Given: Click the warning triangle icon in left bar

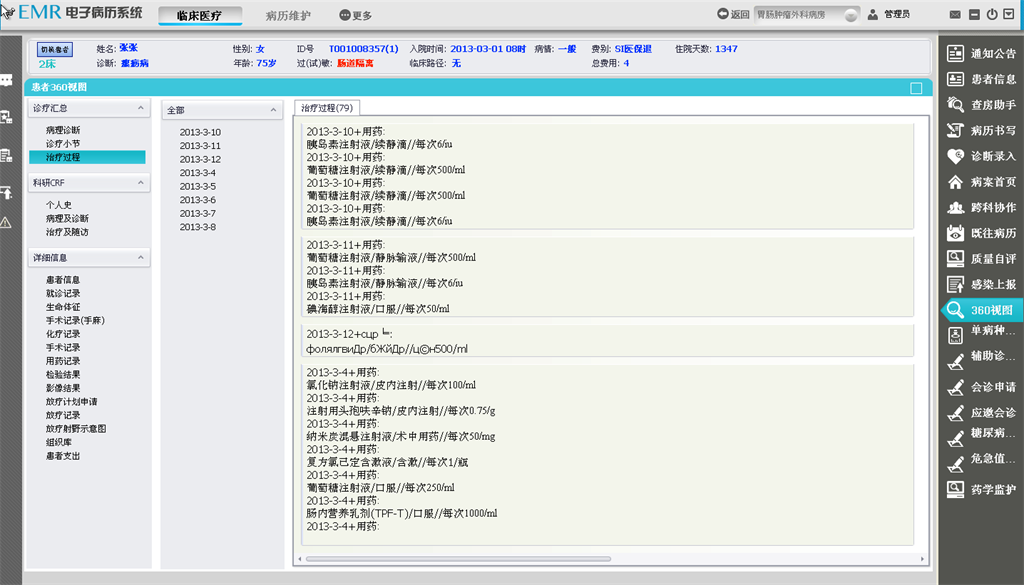Looking at the screenshot, I should click(x=6, y=222).
